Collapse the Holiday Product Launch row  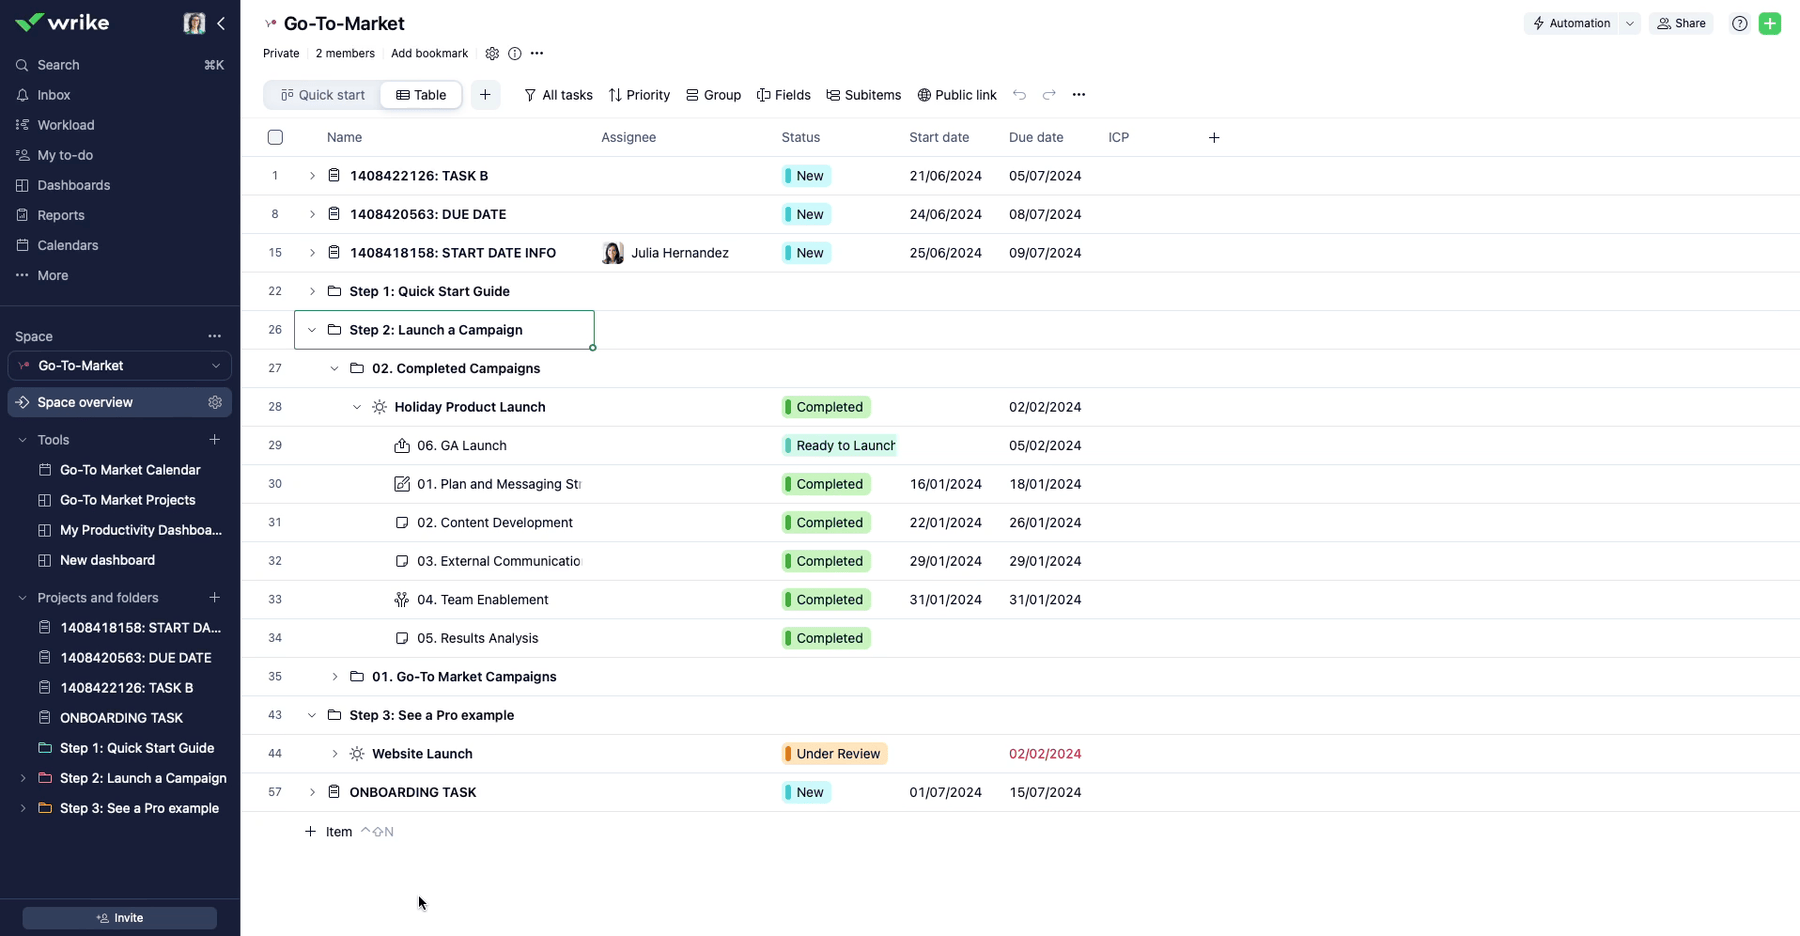[x=357, y=407]
